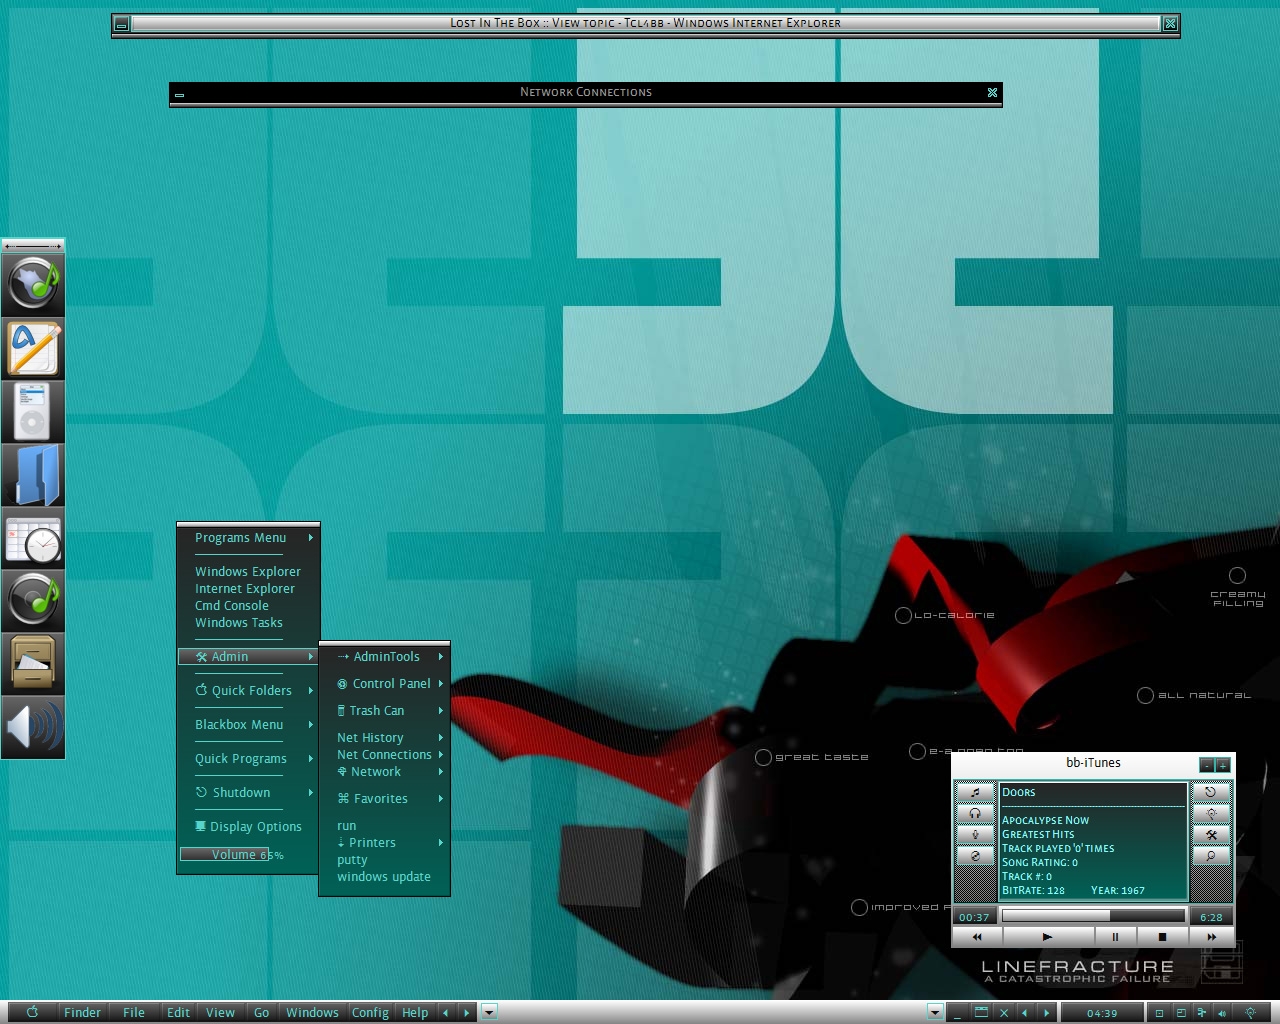
Task: Click the Apple logo on the bottom bar
Action: point(32,1012)
